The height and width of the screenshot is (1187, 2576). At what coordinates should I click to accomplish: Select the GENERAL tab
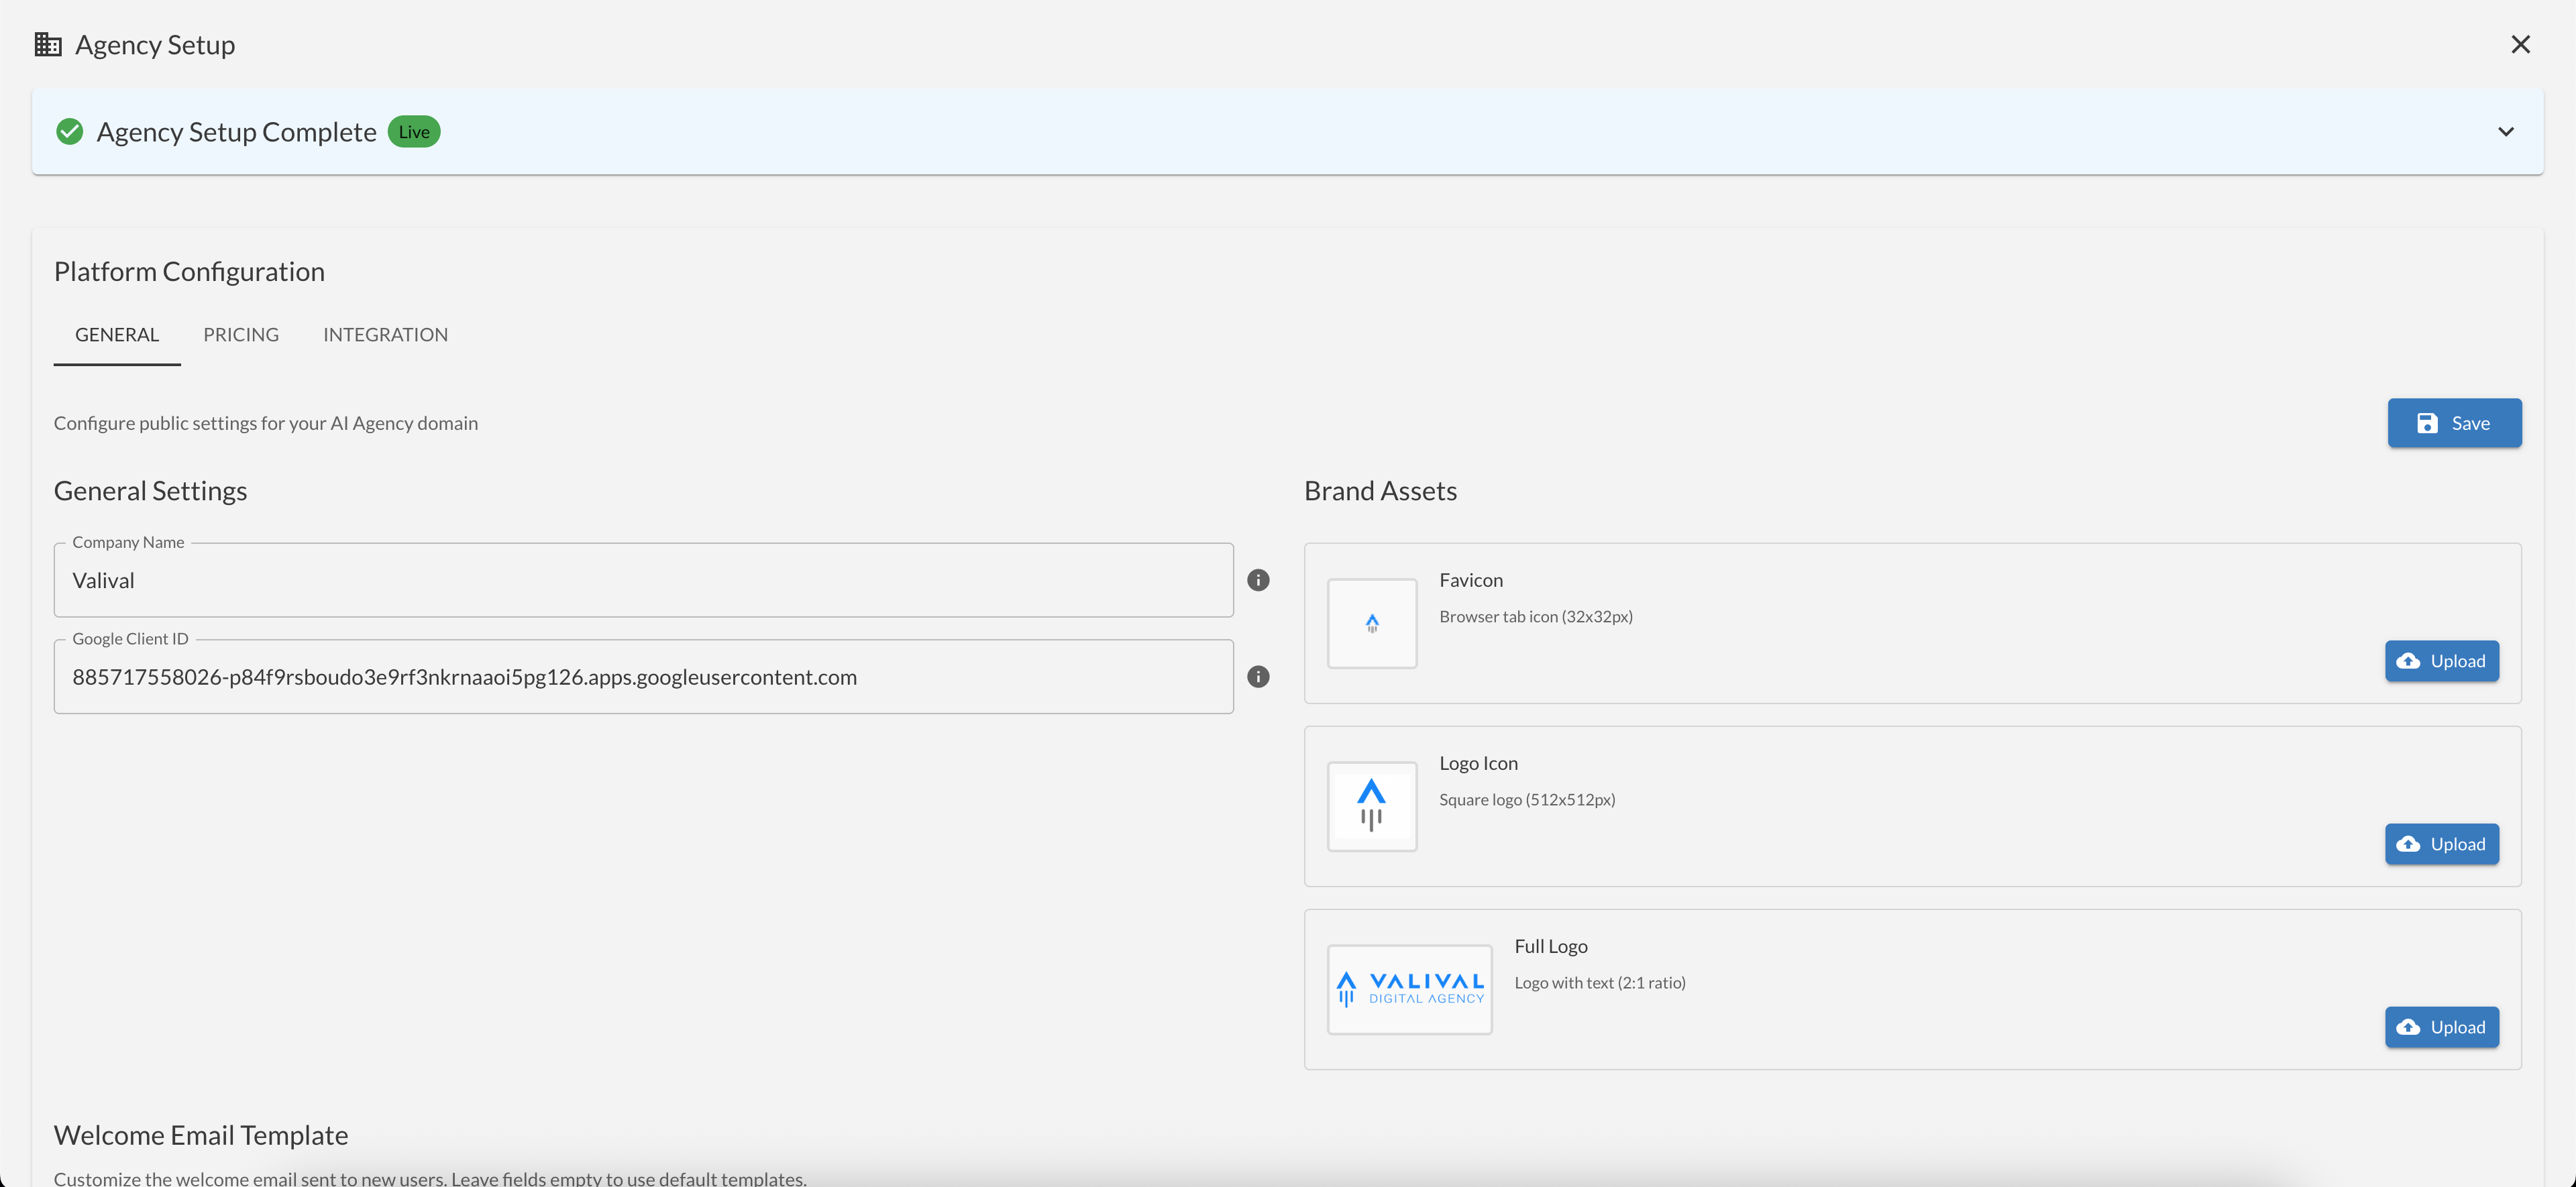(x=117, y=335)
